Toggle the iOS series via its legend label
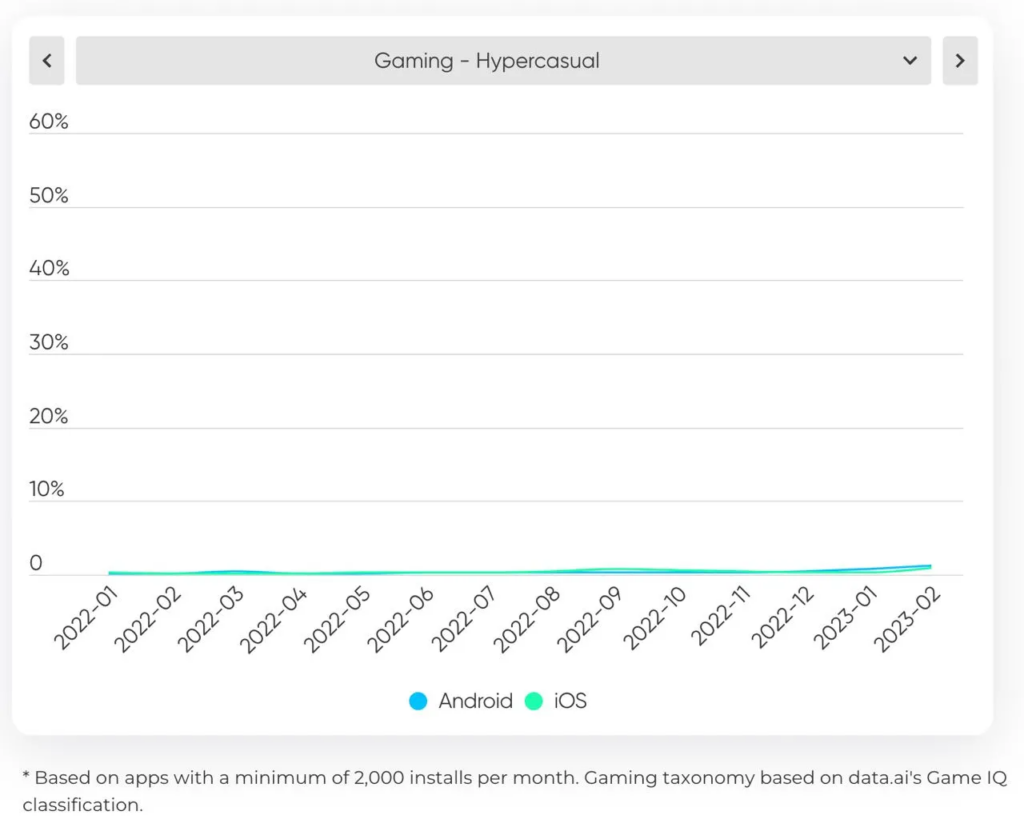Viewport: 1024px width, 839px height. click(x=570, y=701)
